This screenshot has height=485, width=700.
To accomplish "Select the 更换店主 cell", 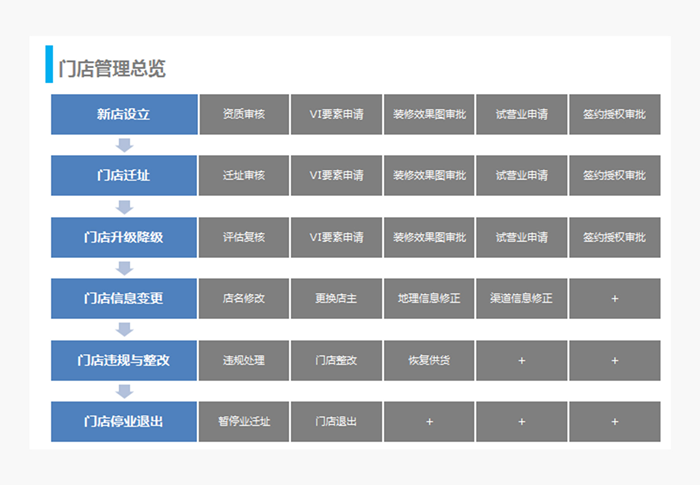I will (x=336, y=298).
